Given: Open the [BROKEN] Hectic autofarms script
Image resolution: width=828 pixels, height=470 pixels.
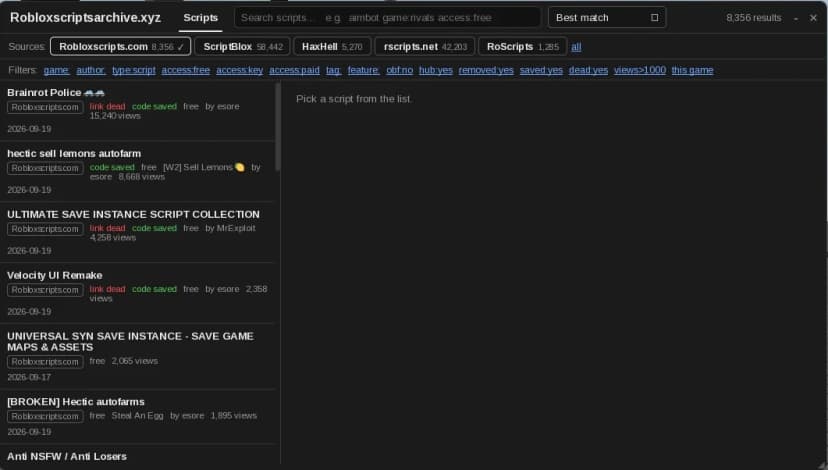Looking at the screenshot, I should 137,417.
